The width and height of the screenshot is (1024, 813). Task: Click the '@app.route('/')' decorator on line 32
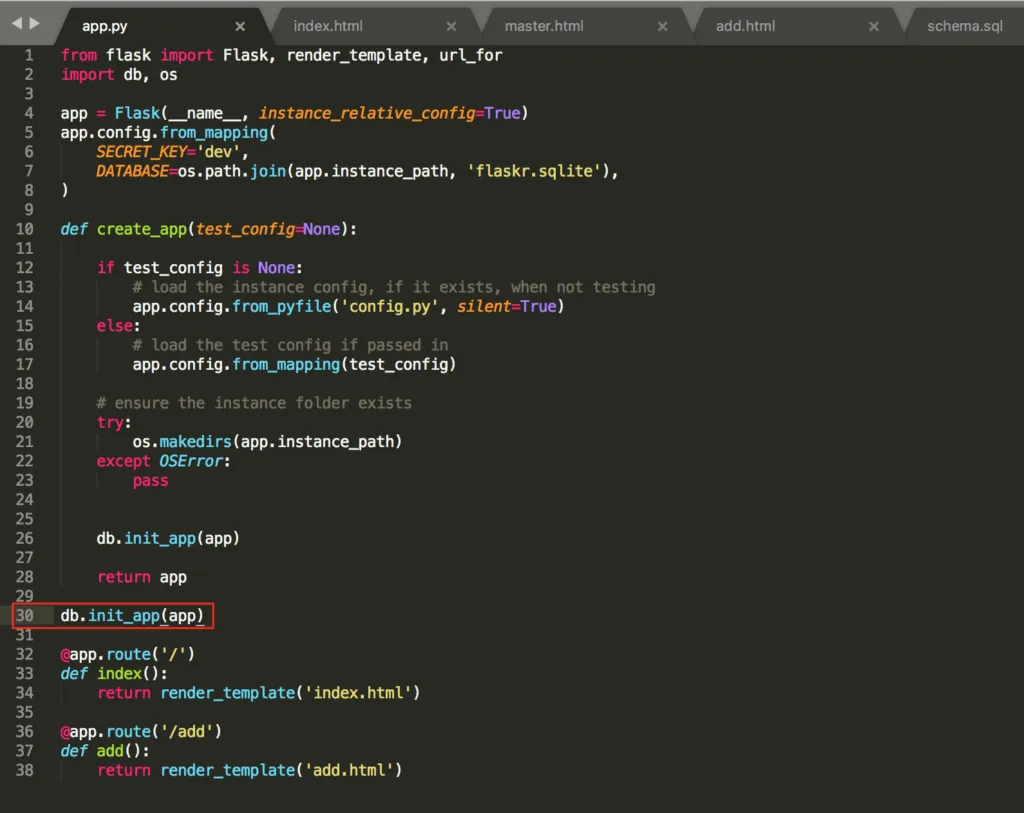click(x=127, y=654)
